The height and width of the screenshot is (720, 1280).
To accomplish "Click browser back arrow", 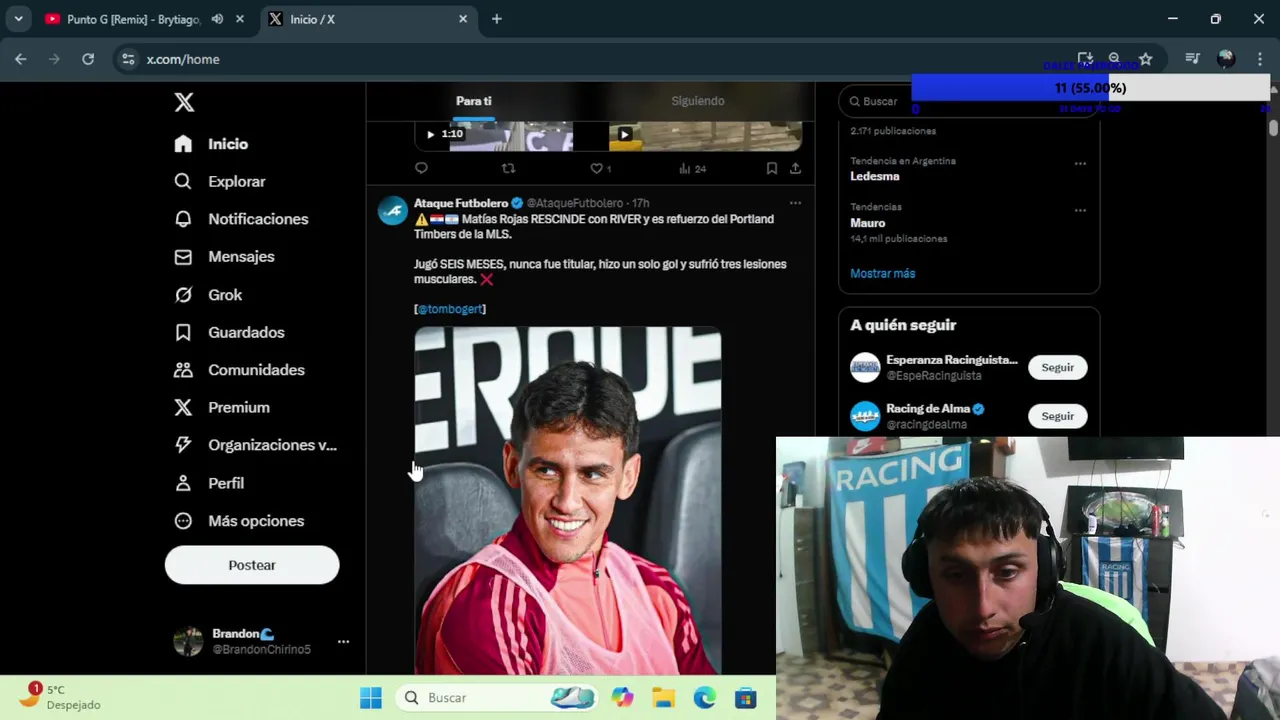I will [21, 59].
